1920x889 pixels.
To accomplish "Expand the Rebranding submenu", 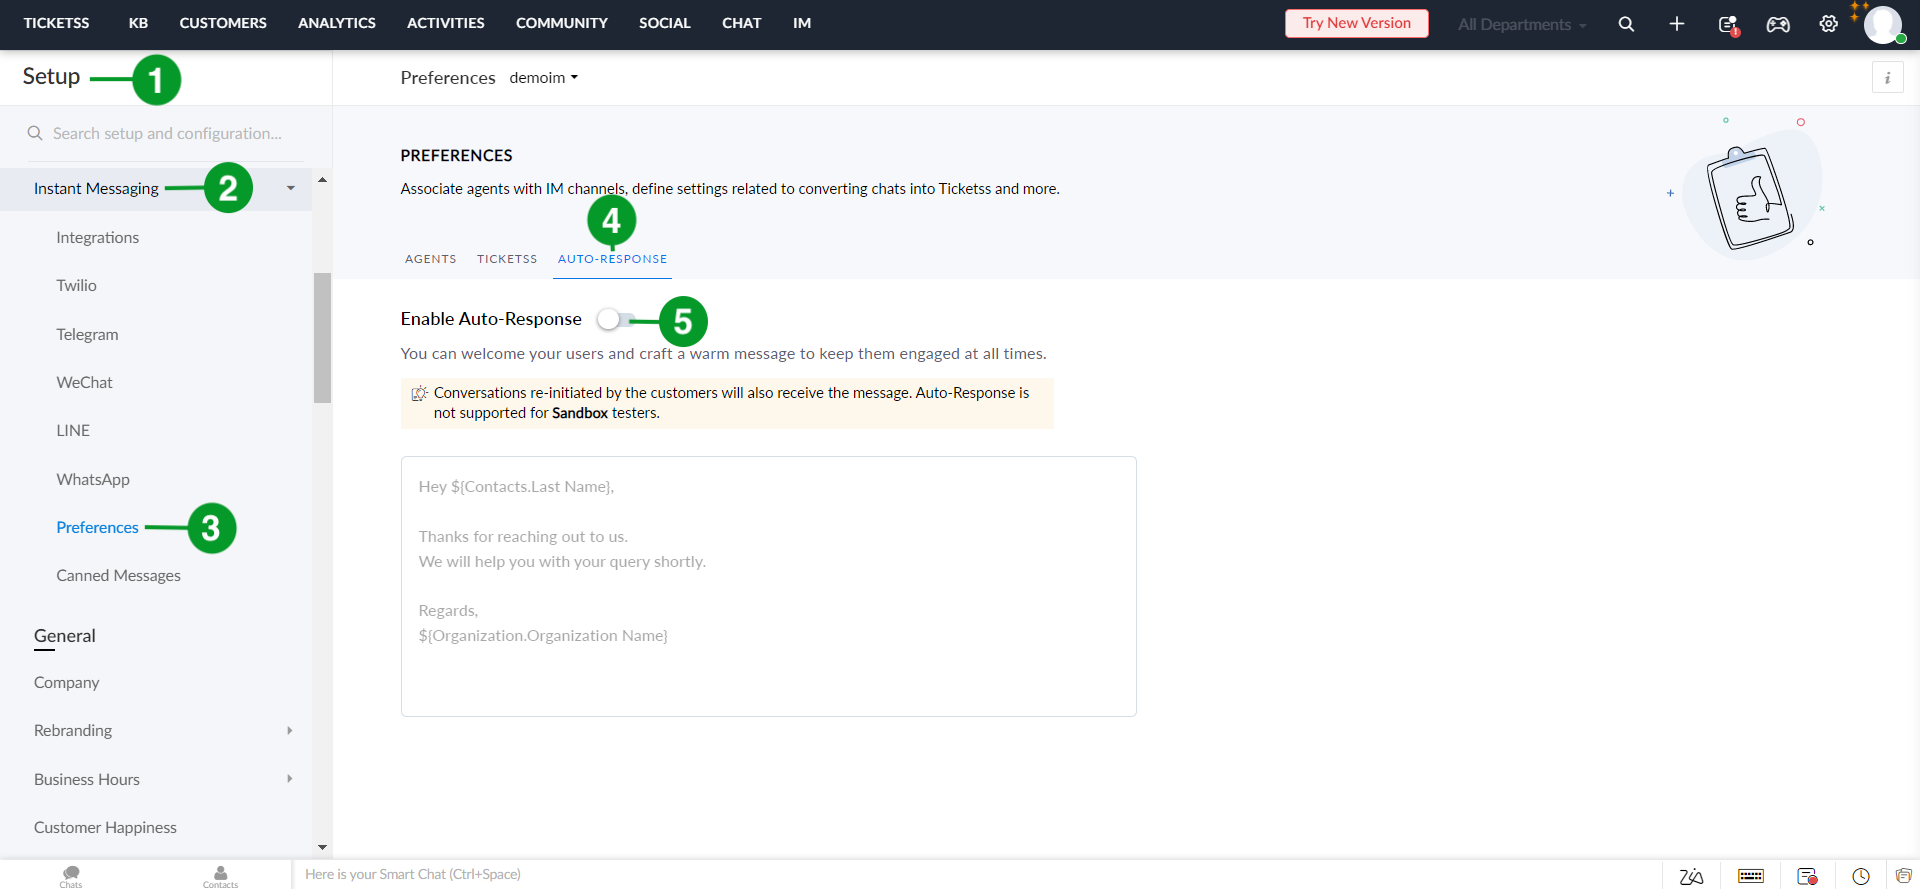I will coord(290,730).
